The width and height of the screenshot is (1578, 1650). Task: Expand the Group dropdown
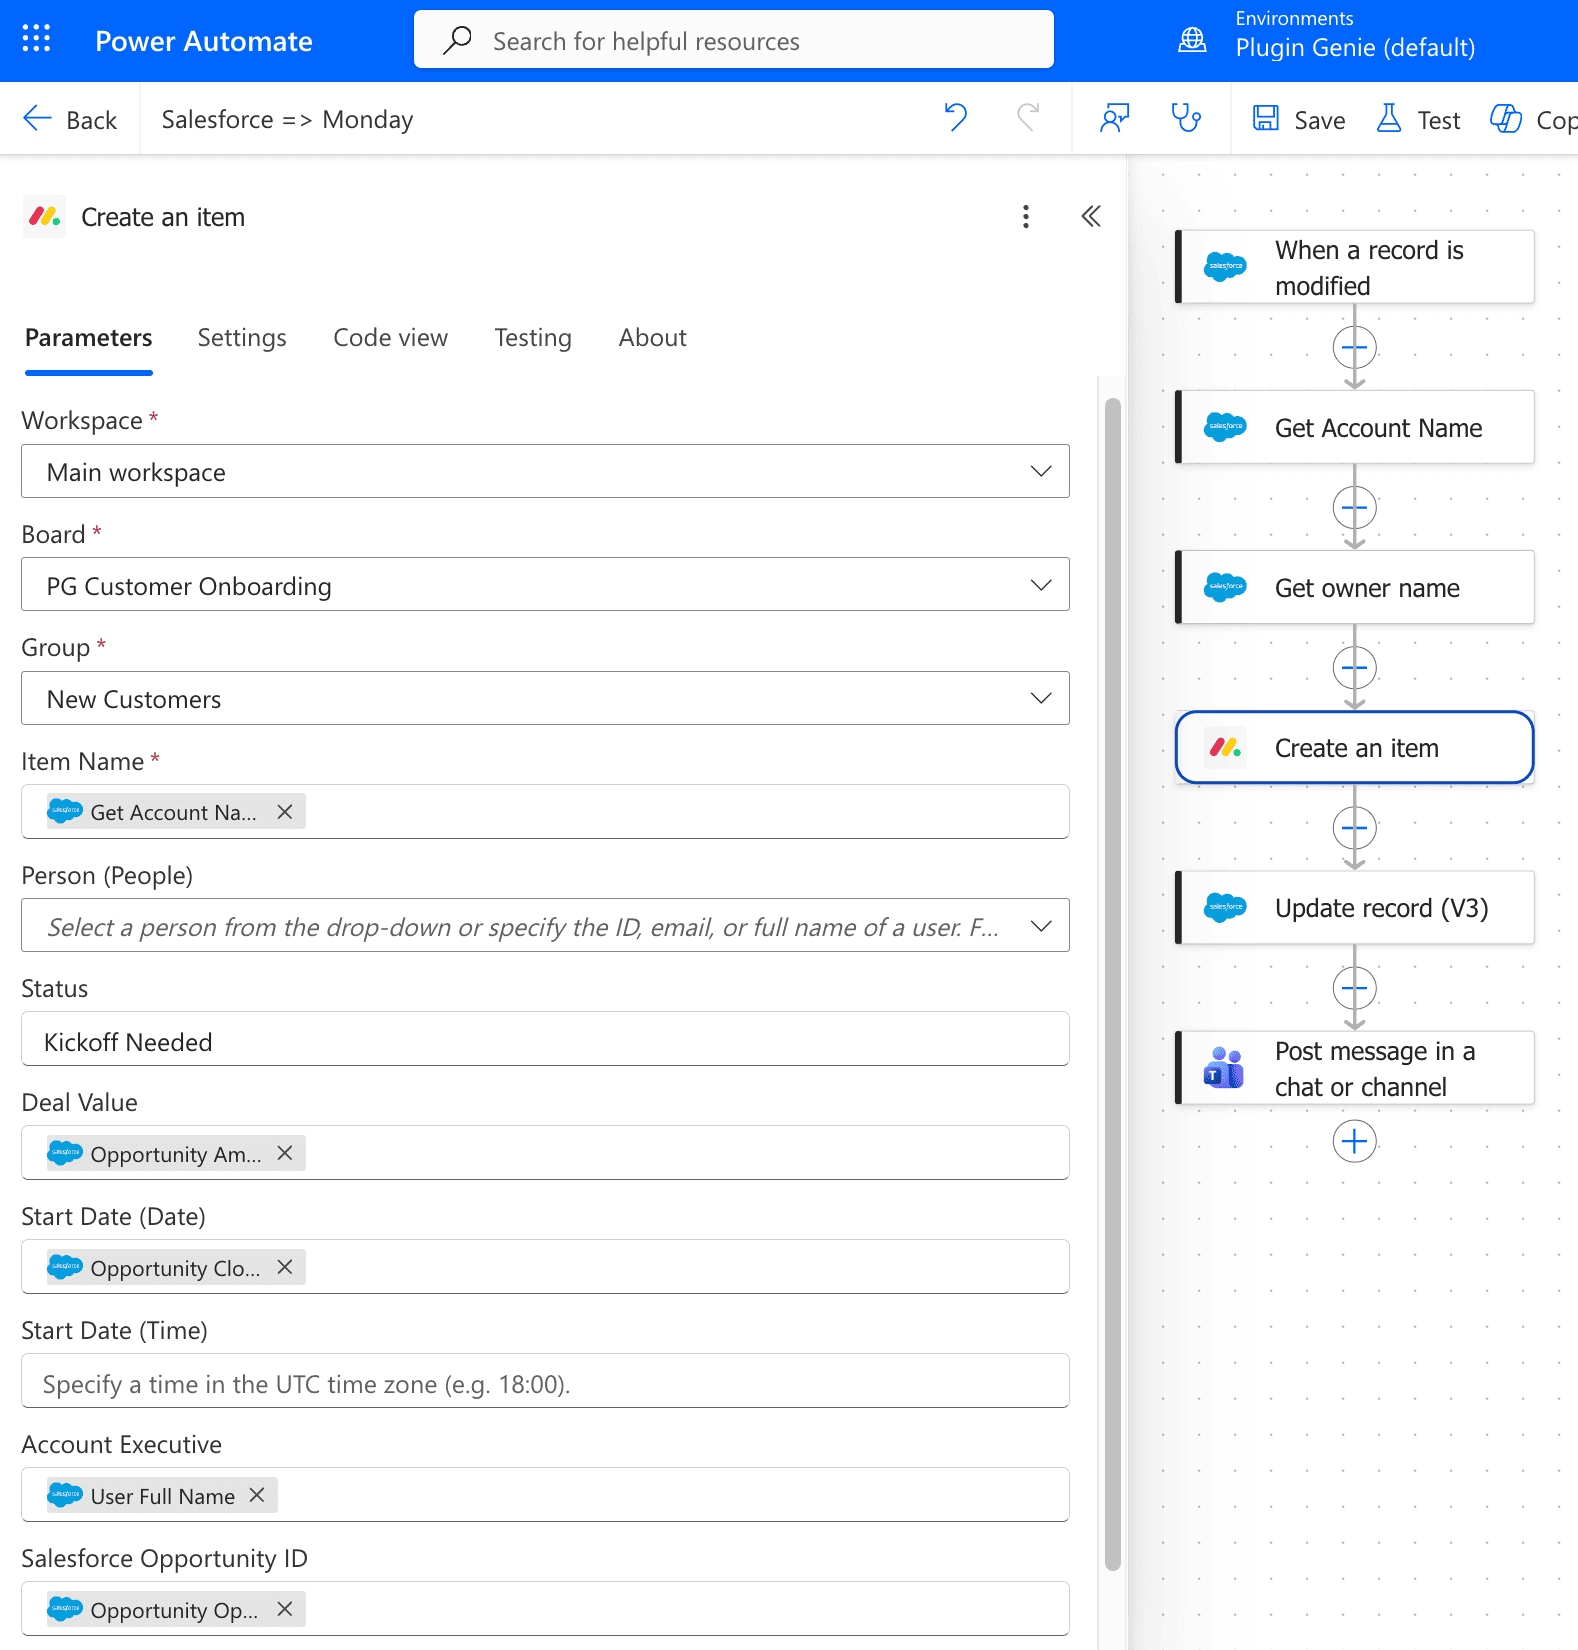coord(1041,698)
